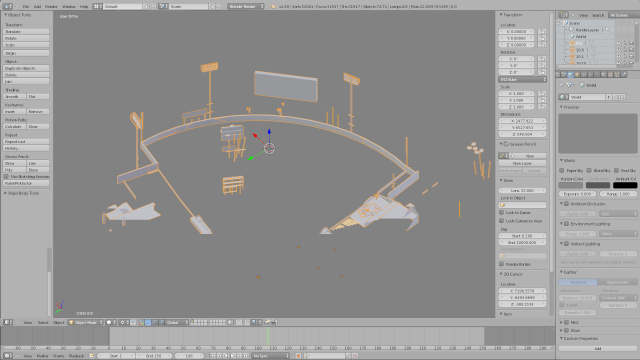This screenshot has width=640, height=360.
Task: Open the Render menu
Action: click(x=51, y=7)
